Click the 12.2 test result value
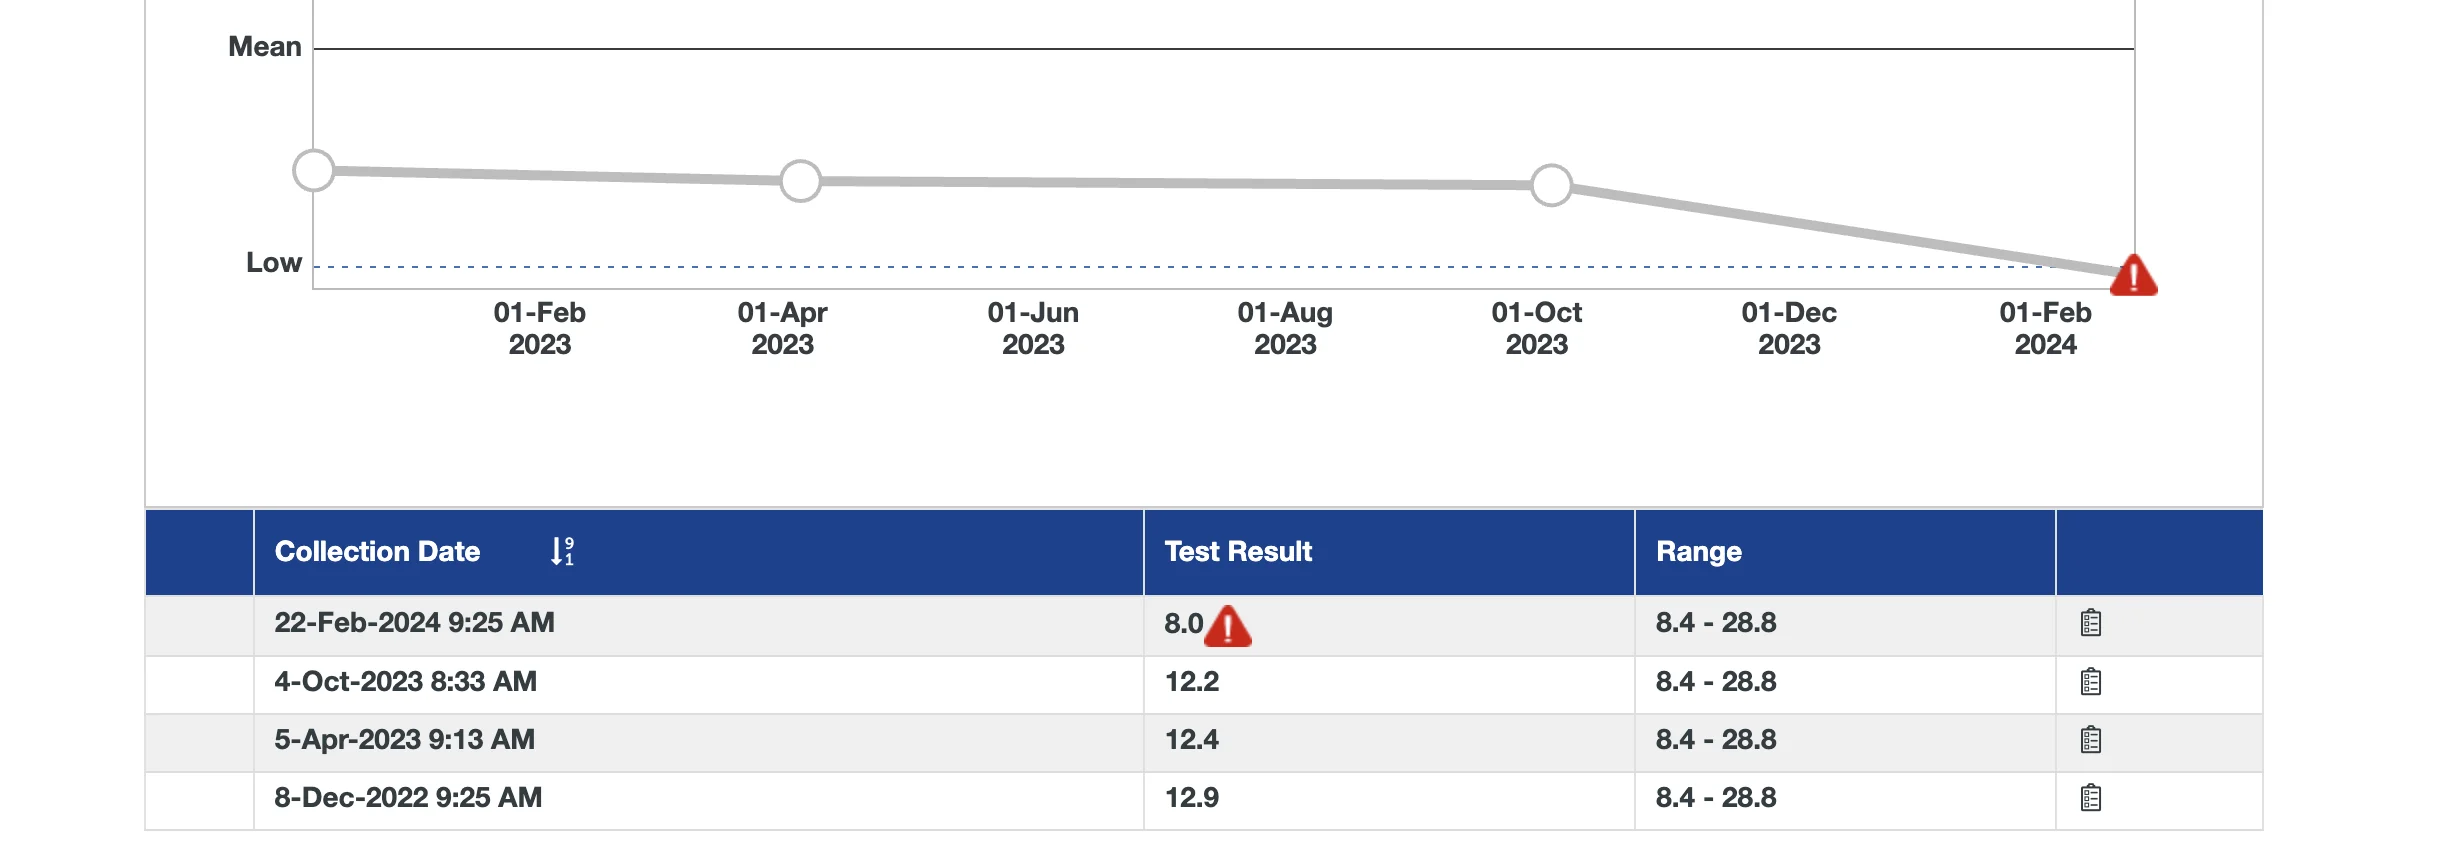2444x862 pixels. click(1191, 682)
